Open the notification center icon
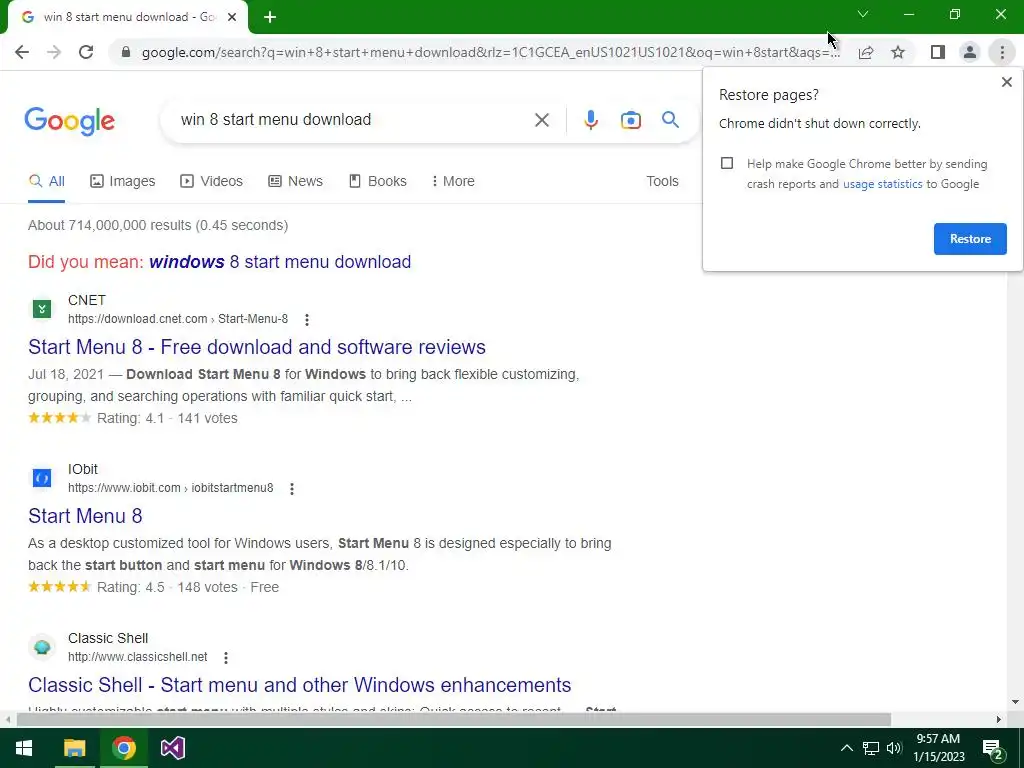 pos(993,749)
